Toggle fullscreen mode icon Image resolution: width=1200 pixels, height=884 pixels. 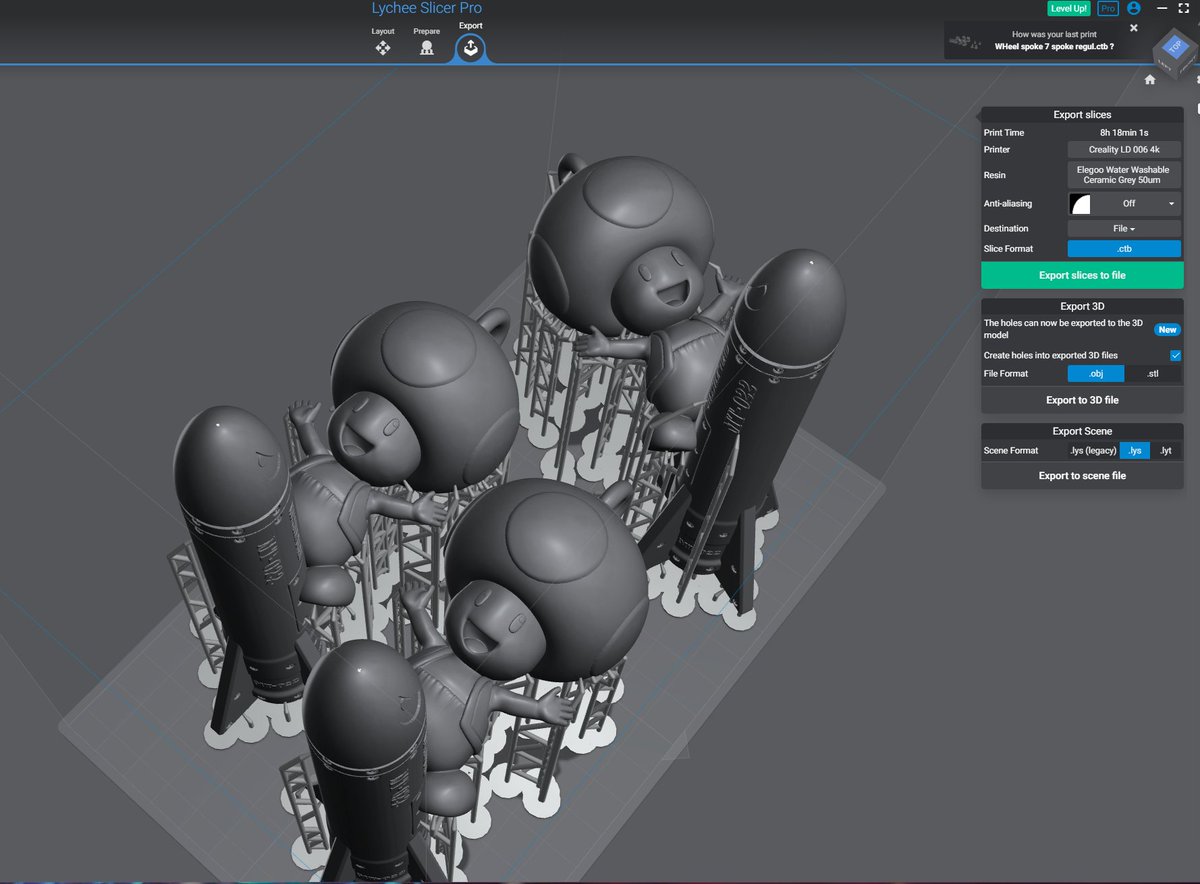(x=1185, y=8)
